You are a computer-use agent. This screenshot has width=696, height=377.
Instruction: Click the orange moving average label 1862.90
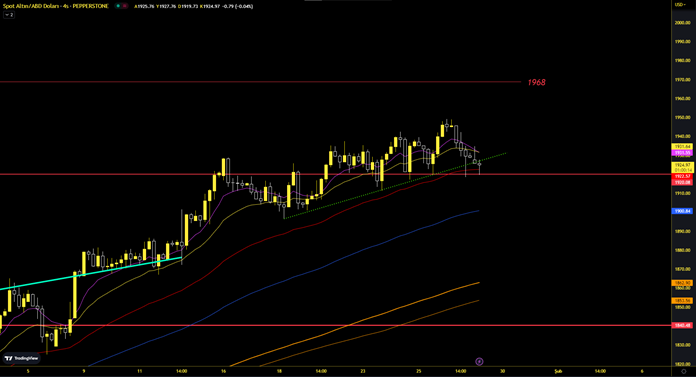point(682,283)
